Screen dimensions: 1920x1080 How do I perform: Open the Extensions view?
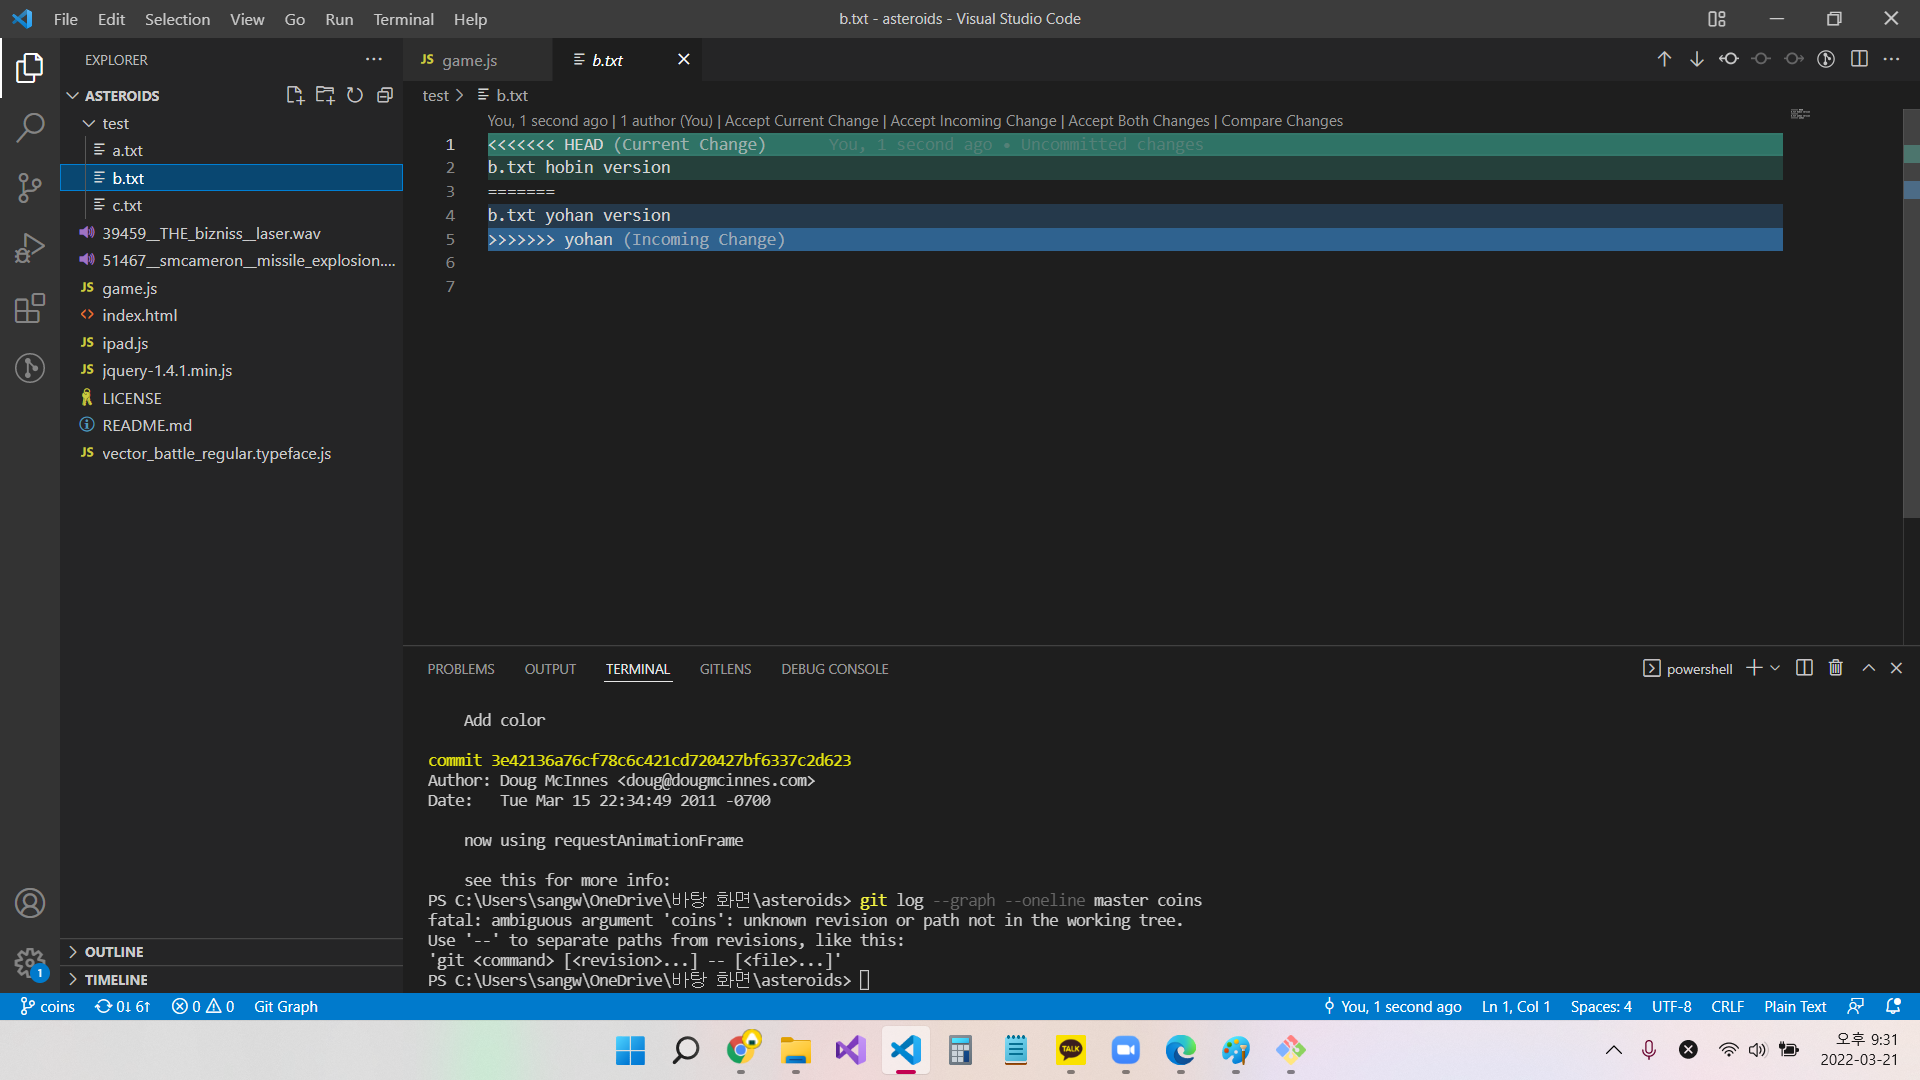(x=30, y=308)
